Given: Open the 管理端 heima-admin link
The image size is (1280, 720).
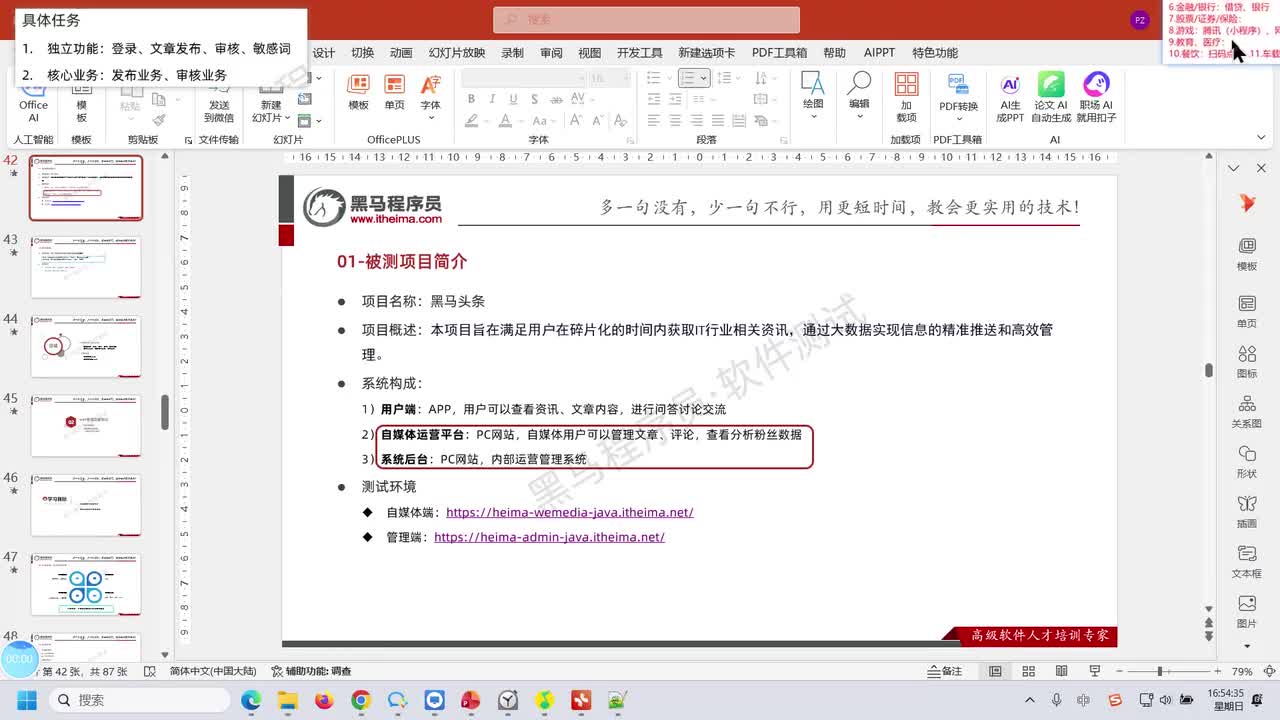Looking at the screenshot, I should point(549,537).
